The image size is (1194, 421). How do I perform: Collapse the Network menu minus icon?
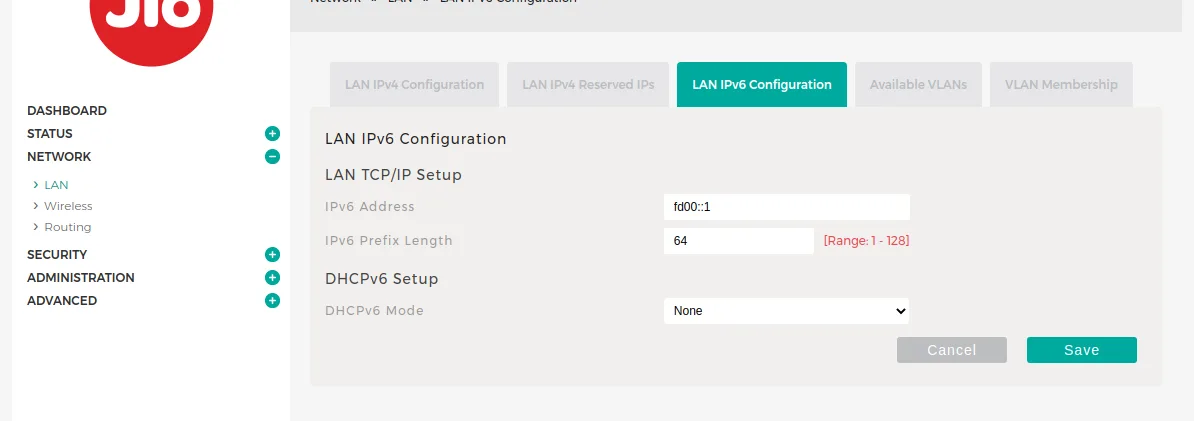272,156
